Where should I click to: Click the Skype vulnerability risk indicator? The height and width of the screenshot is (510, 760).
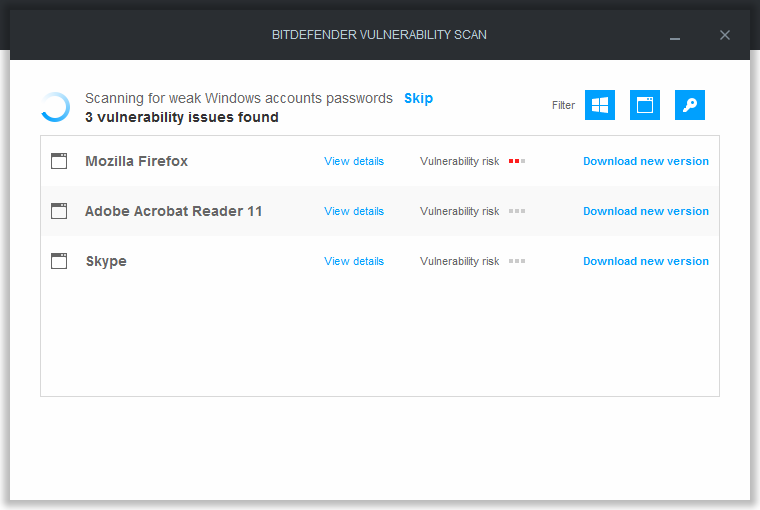[x=517, y=261]
